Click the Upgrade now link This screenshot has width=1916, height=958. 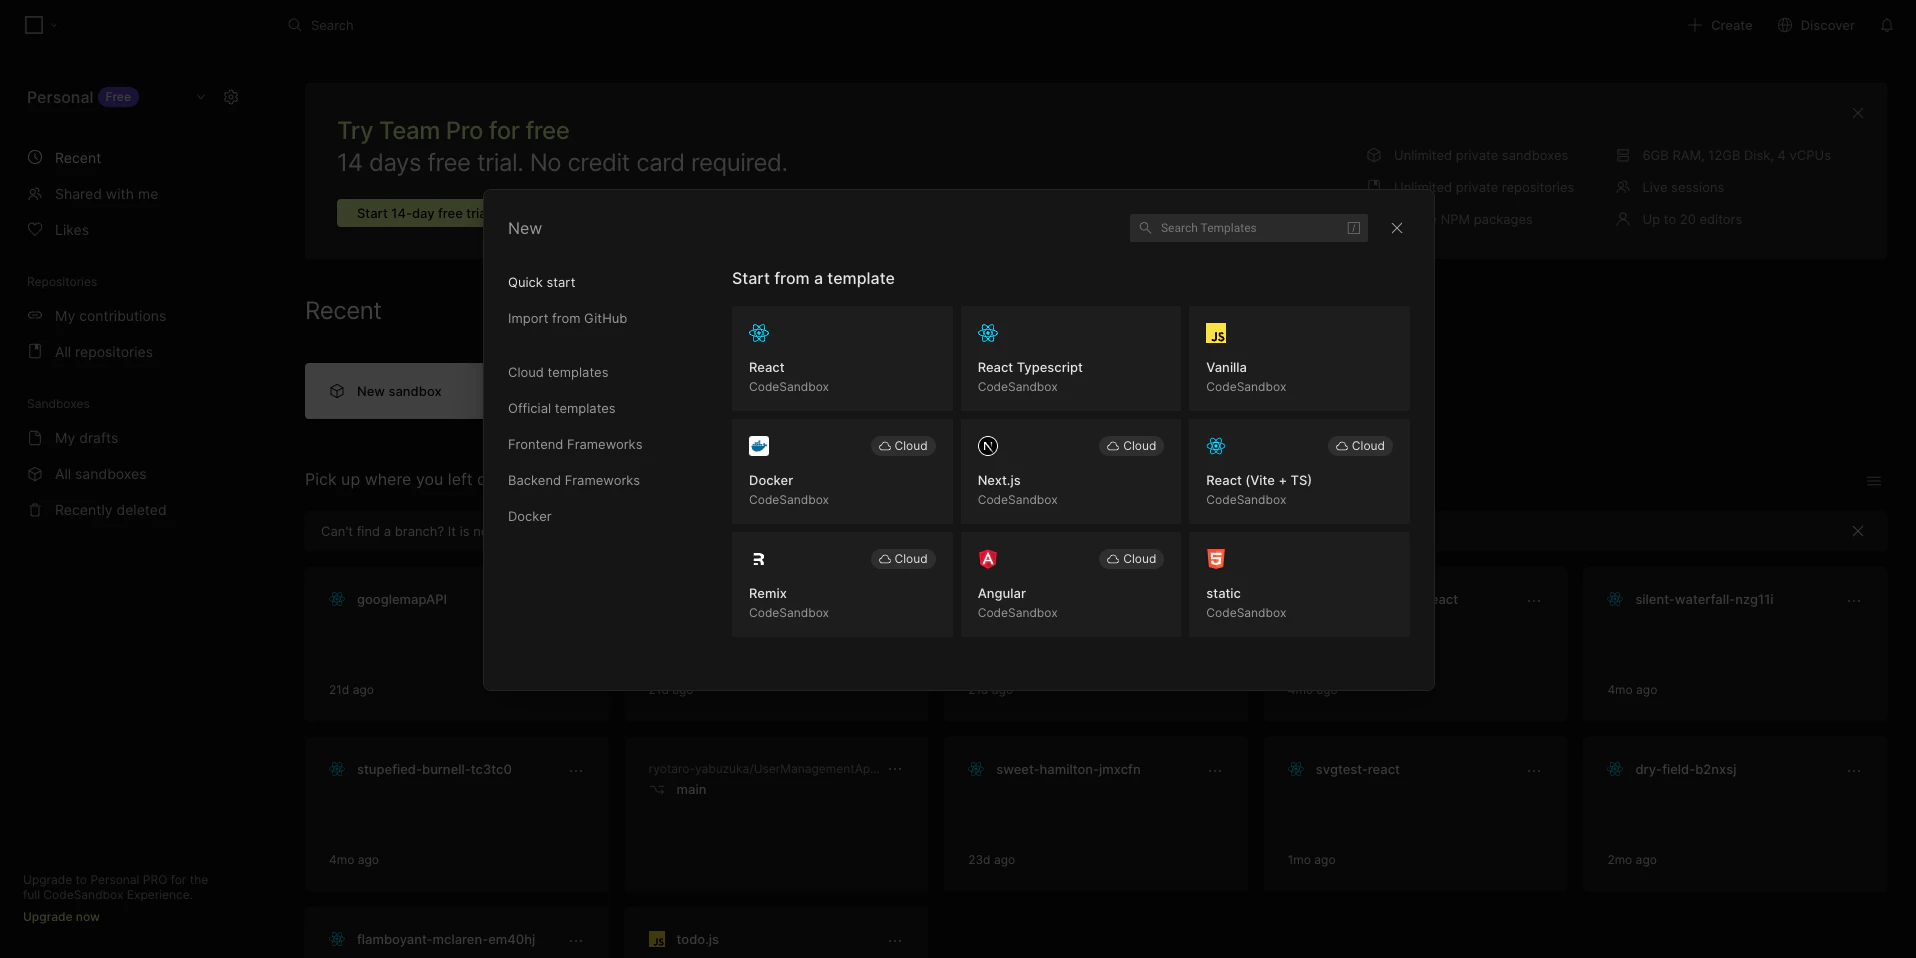click(61, 917)
